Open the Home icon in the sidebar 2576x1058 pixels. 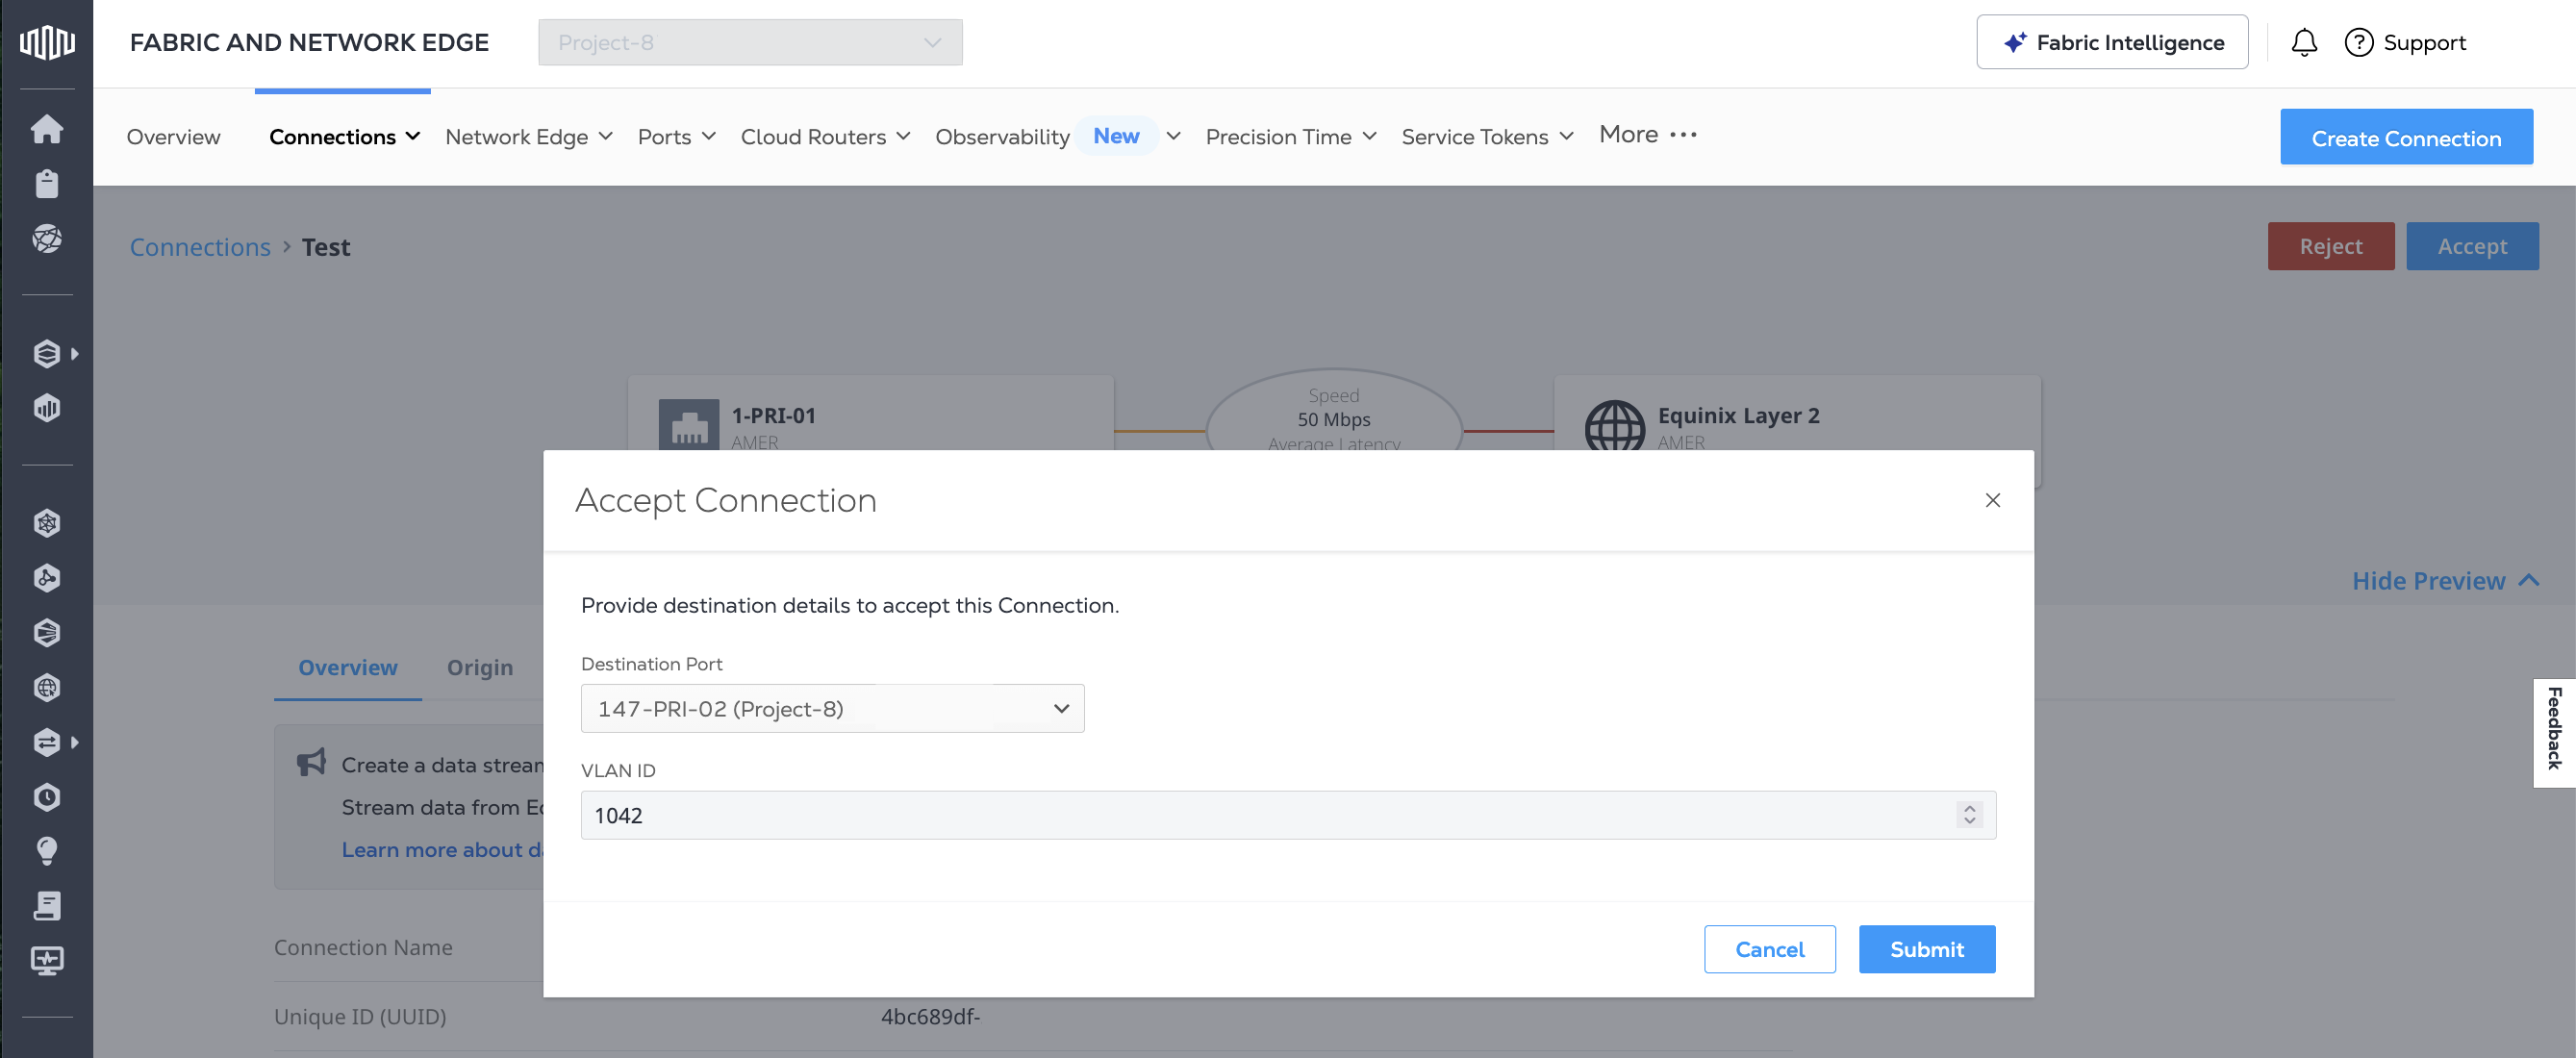point(47,129)
